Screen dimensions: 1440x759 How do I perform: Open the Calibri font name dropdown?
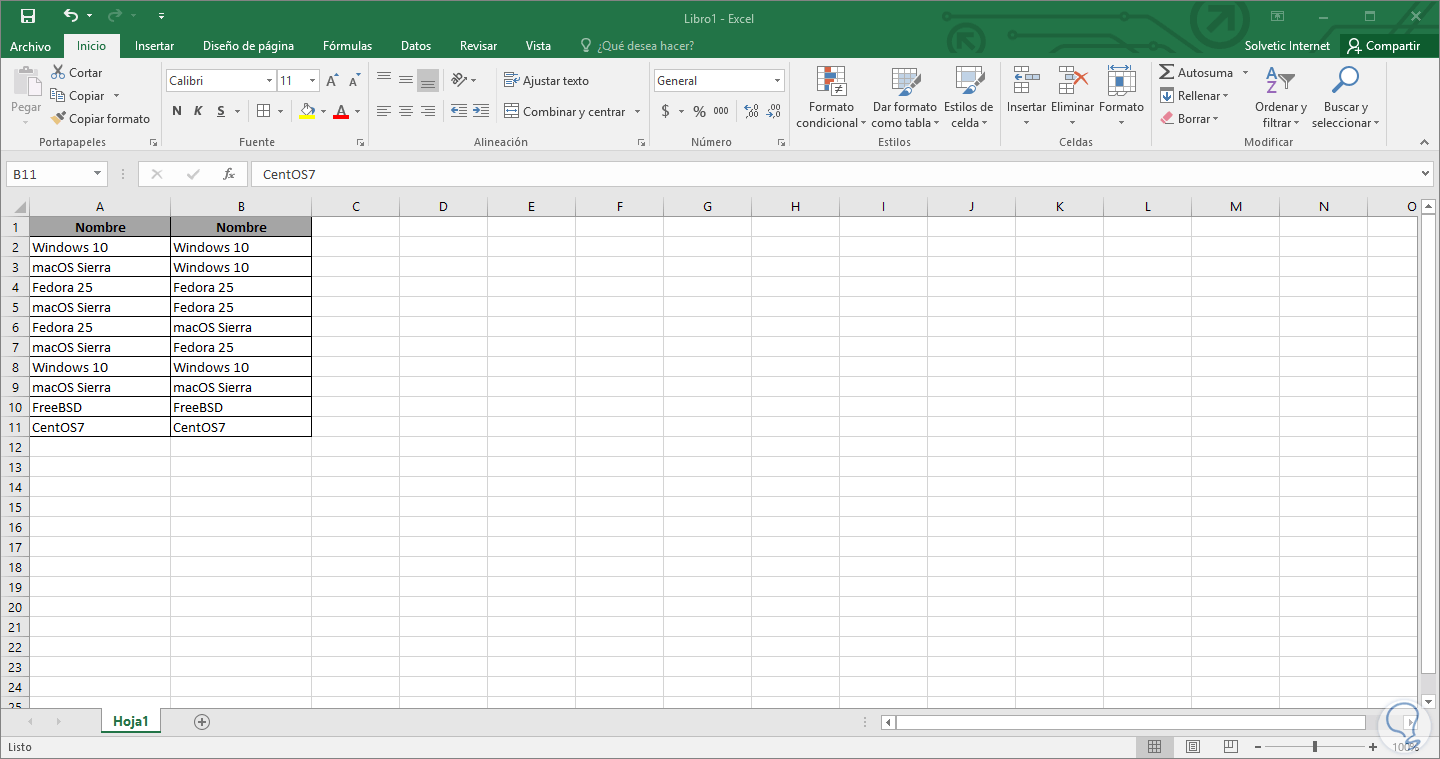pyautogui.click(x=269, y=81)
